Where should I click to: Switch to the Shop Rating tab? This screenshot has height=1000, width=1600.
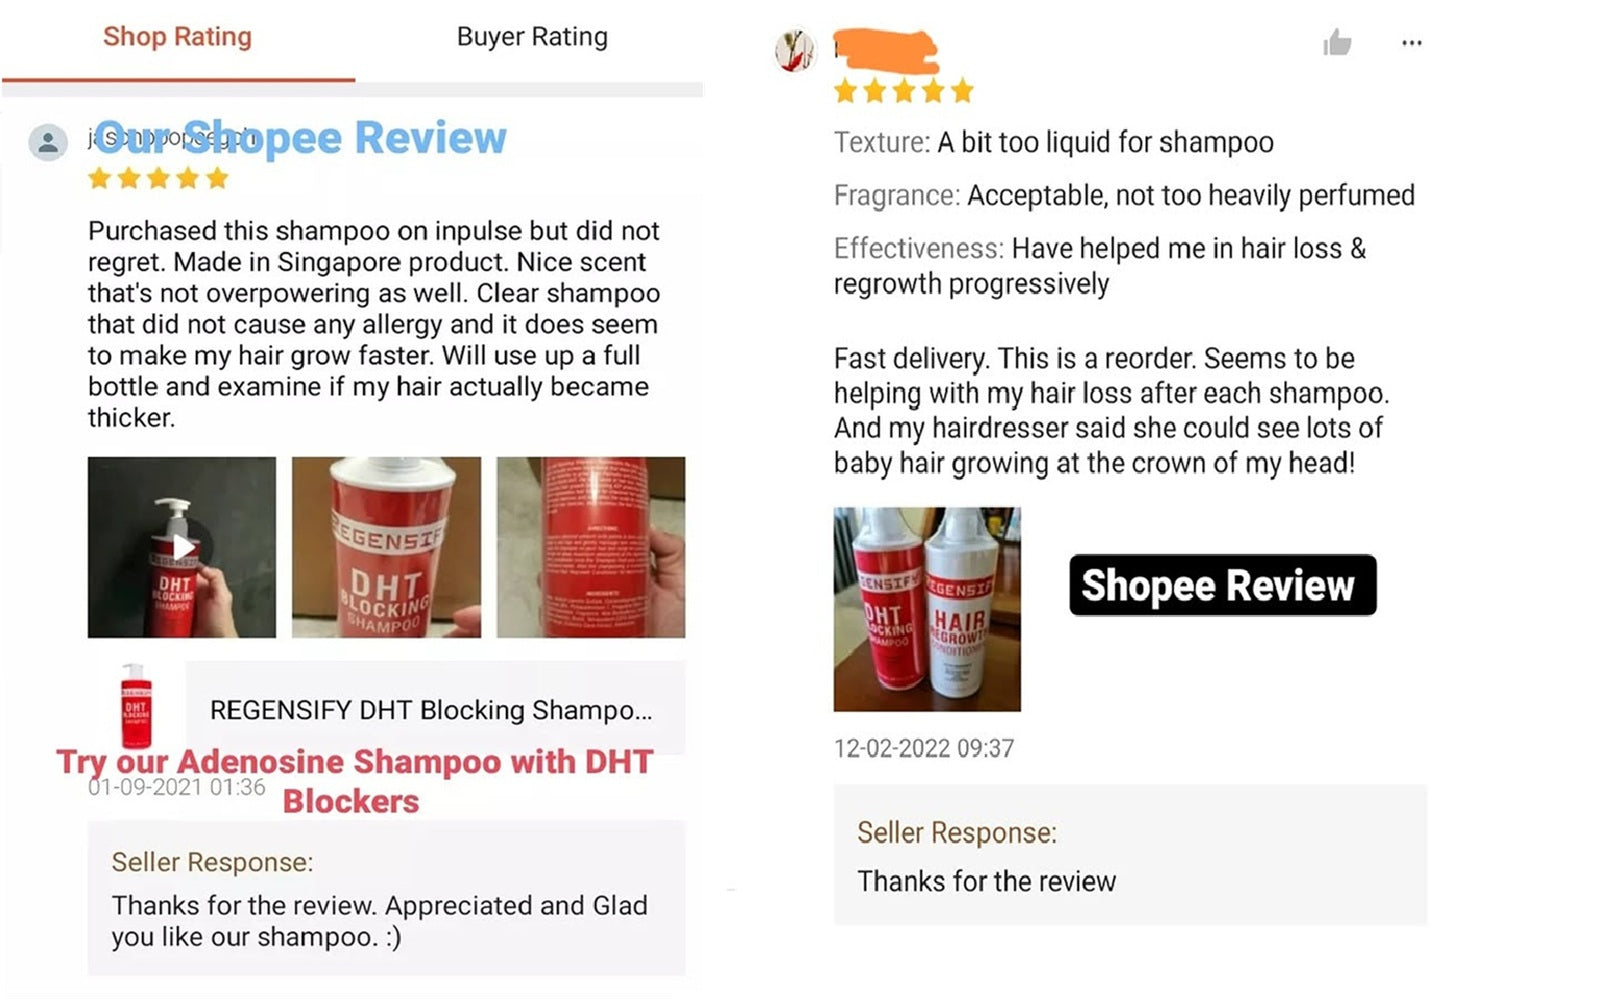click(177, 37)
